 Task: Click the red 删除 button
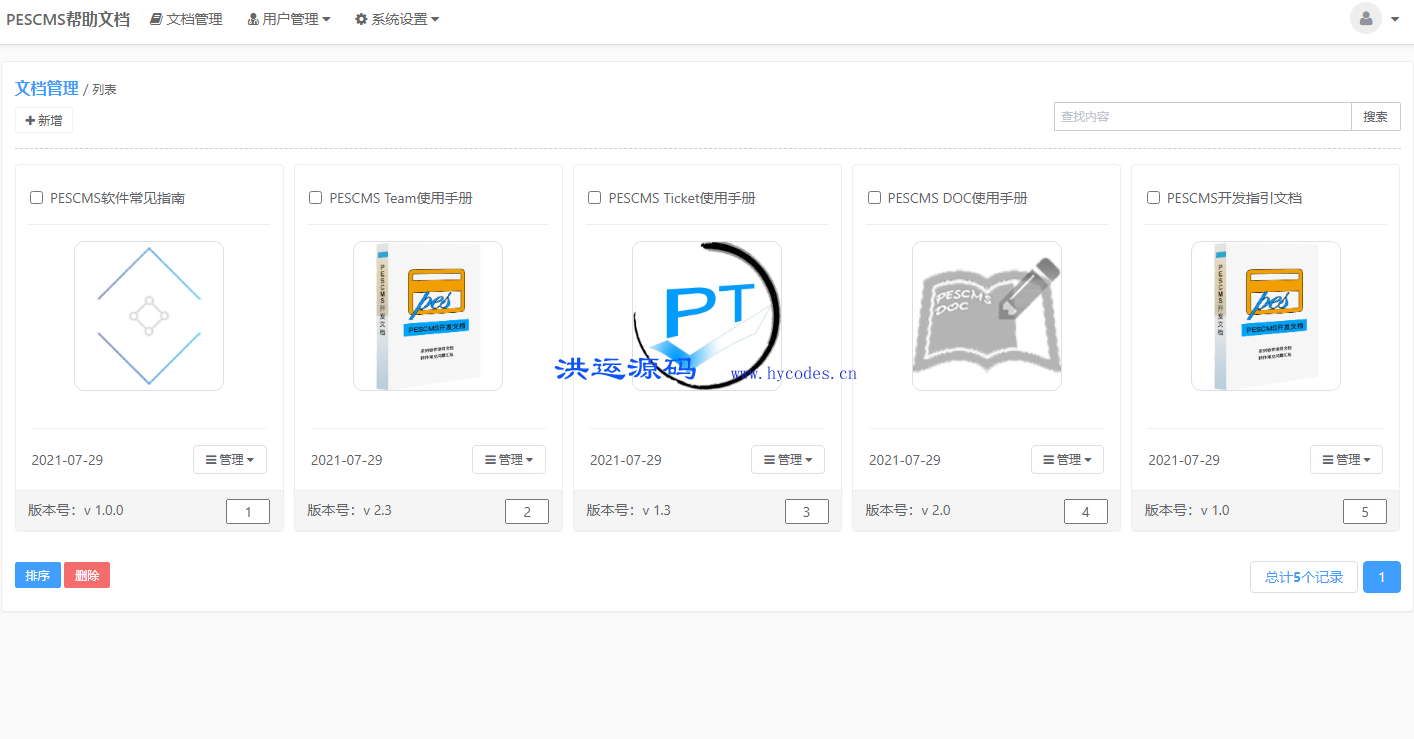87,575
